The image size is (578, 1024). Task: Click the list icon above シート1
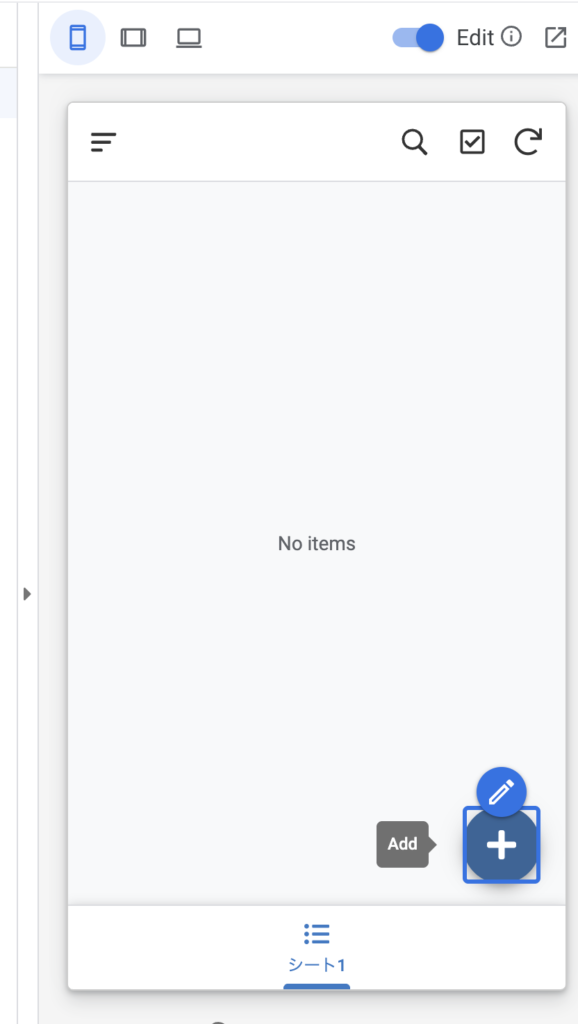pos(317,934)
